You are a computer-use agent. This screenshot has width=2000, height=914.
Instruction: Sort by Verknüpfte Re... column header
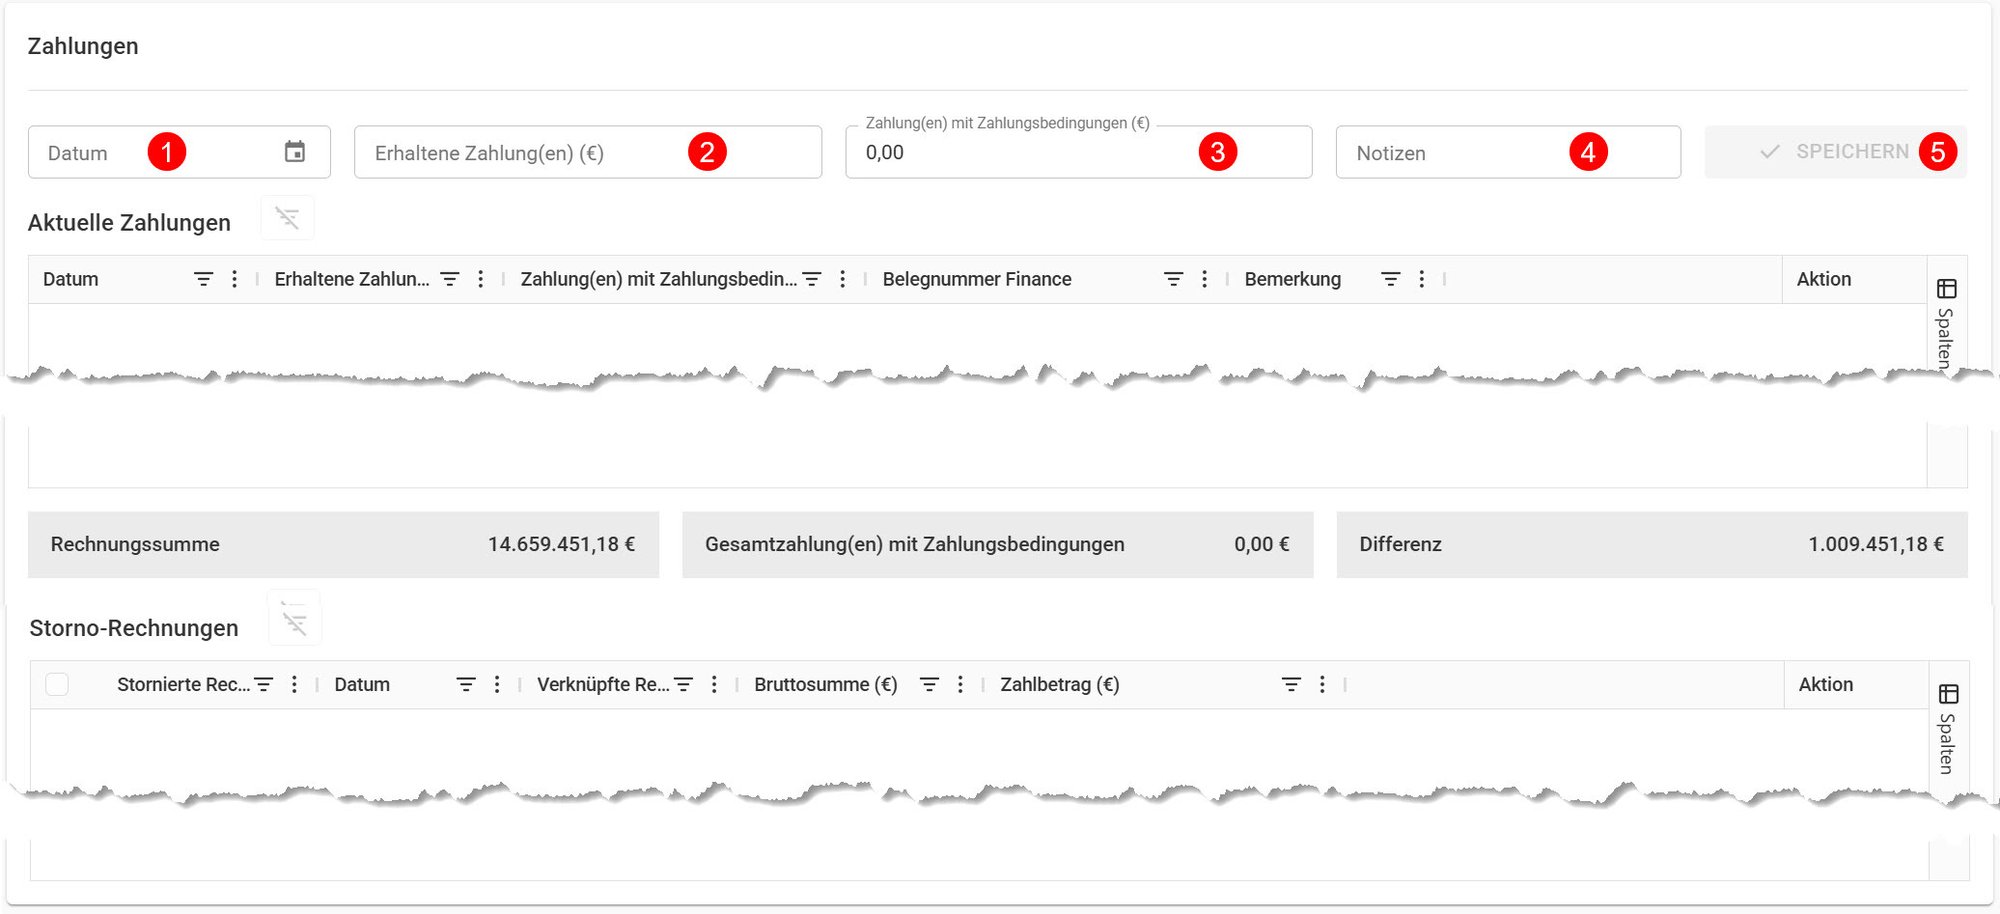(x=603, y=684)
